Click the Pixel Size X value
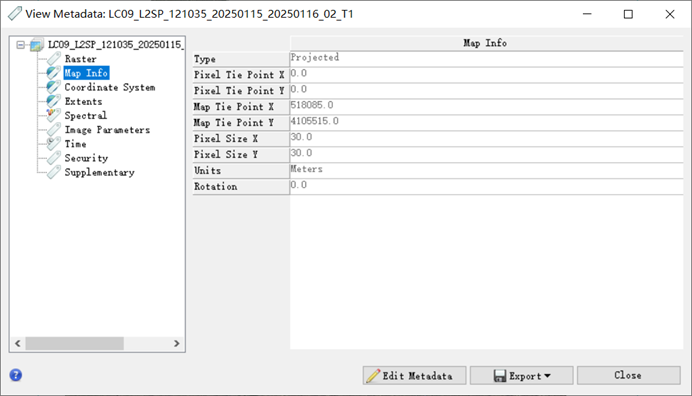 (486, 138)
